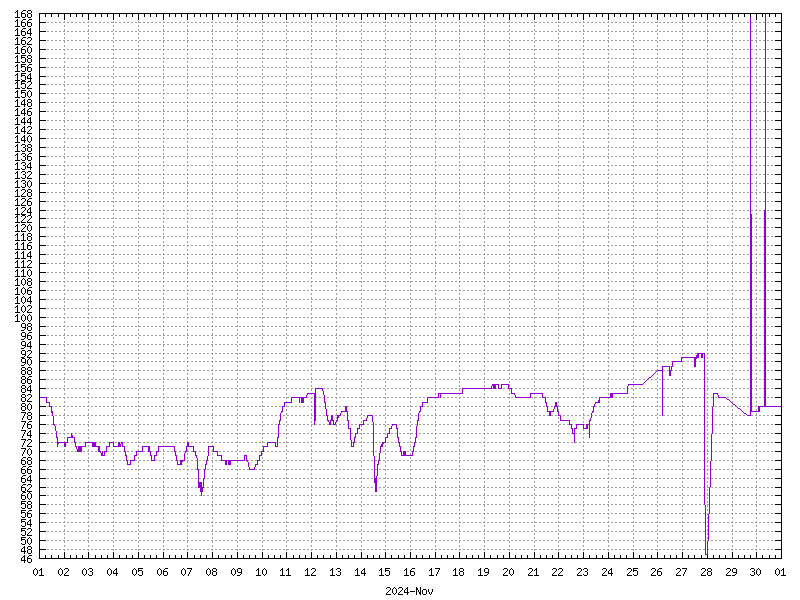The image size is (800, 600).
Task: Select the y-axis tick "124"
Action: tap(23, 210)
